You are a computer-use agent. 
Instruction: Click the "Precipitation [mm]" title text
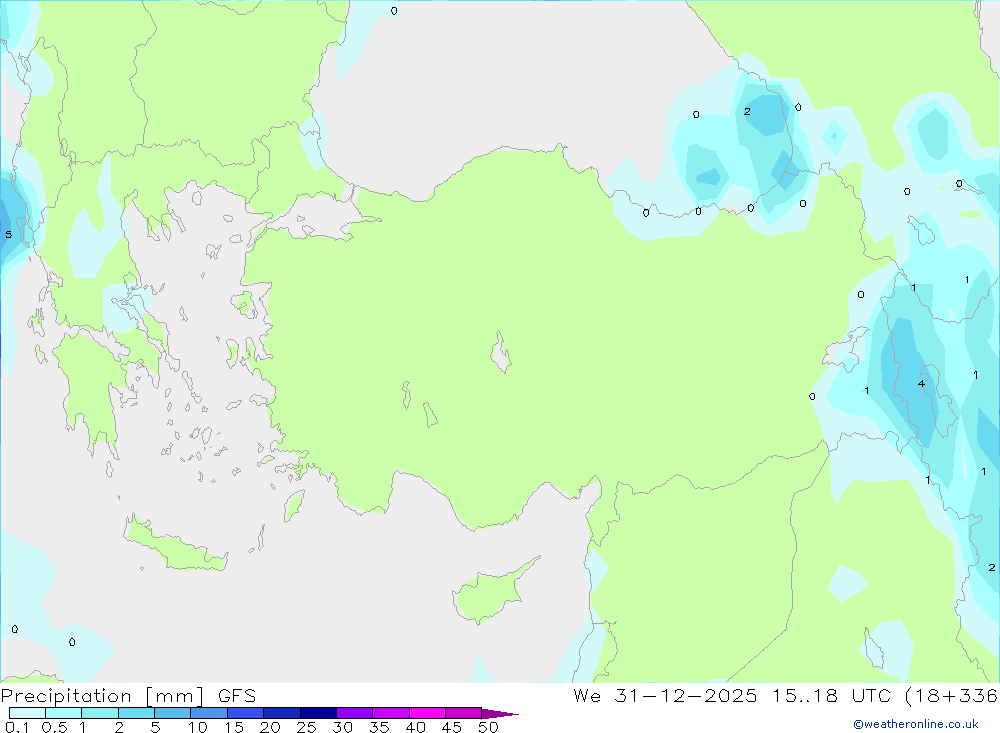[103, 696]
